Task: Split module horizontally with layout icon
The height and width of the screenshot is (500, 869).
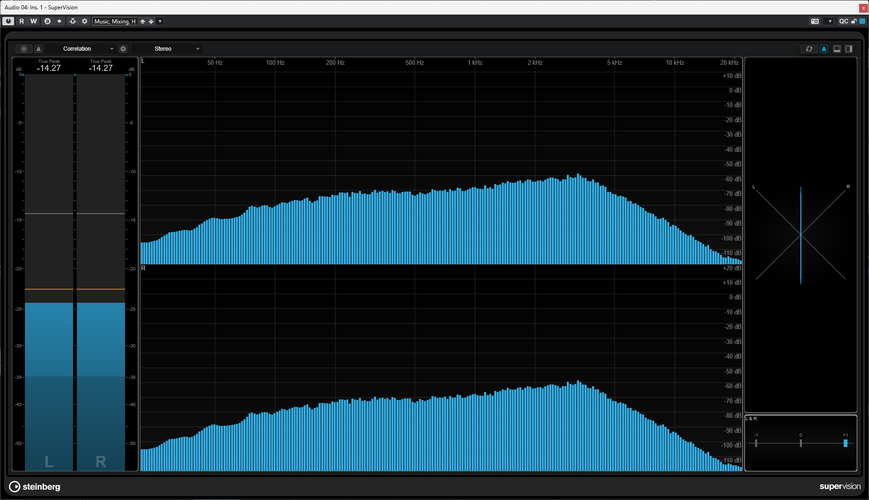Action: (837, 49)
